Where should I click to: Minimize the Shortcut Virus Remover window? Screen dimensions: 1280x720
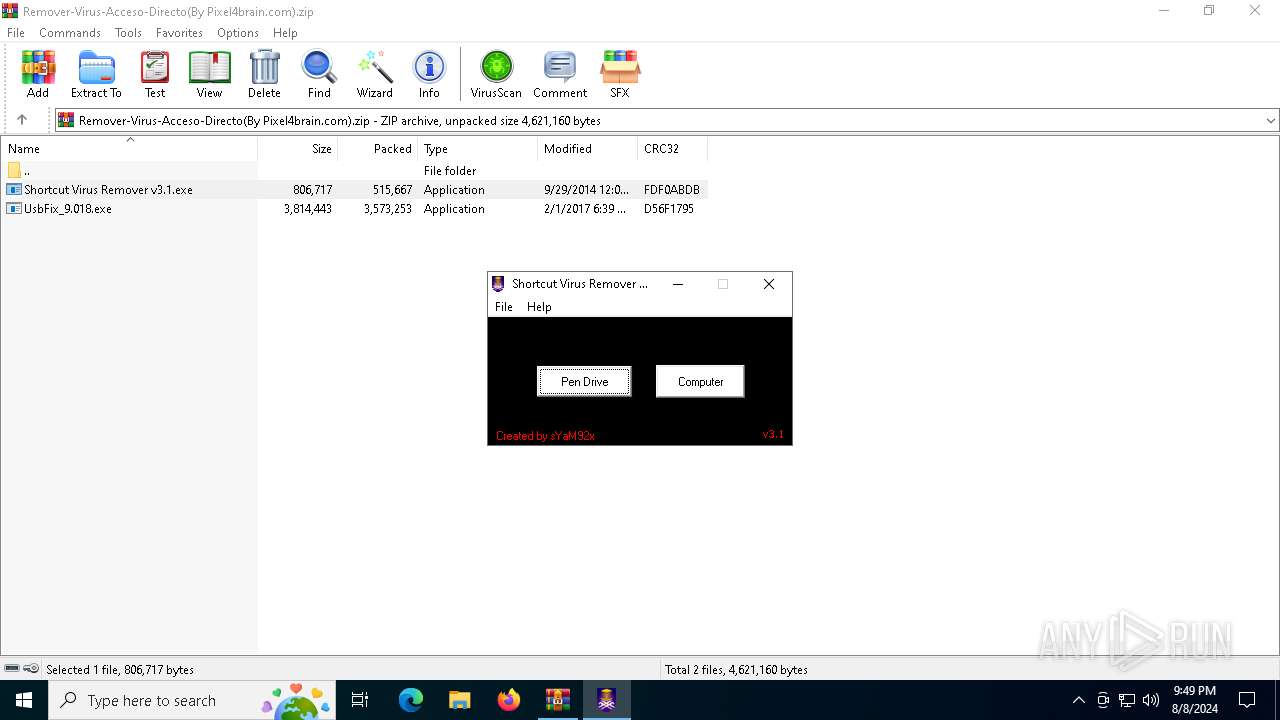coord(678,284)
